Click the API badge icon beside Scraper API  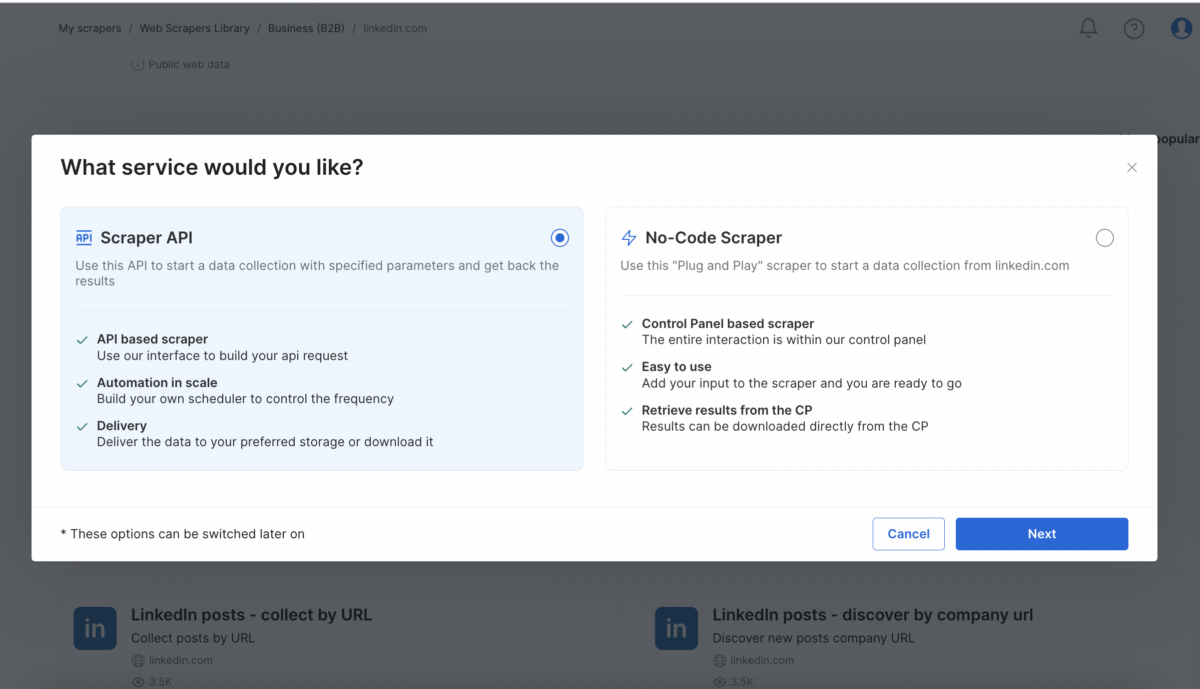[x=84, y=238]
